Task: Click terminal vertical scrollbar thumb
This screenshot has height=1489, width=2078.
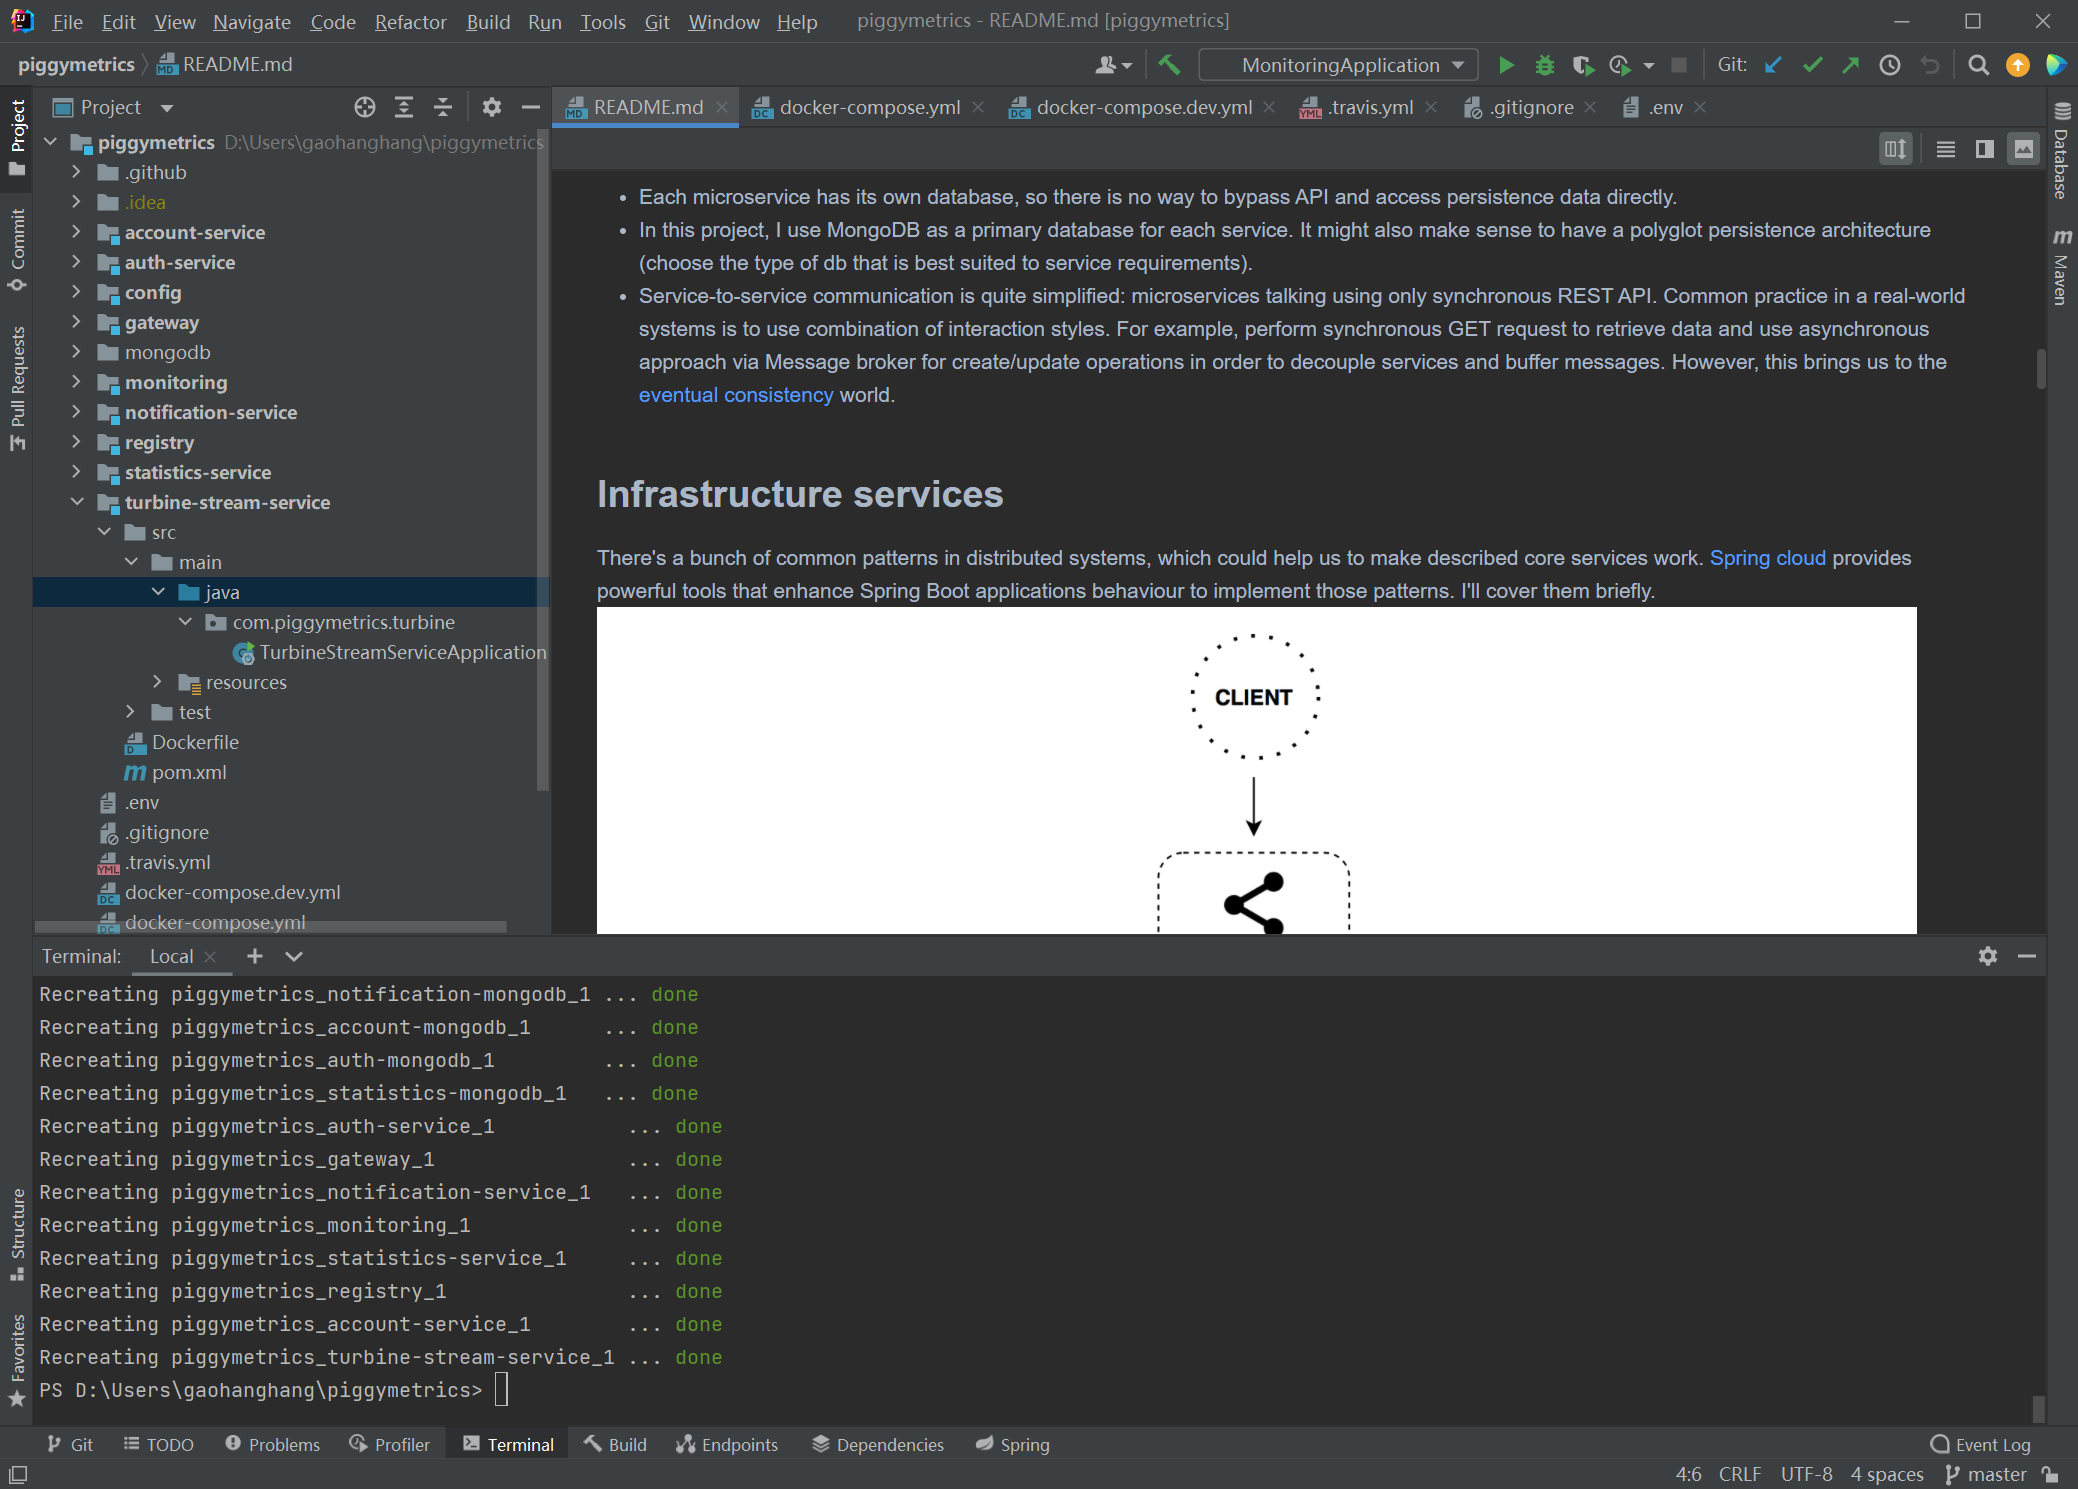Action: coord(2038,1408)
